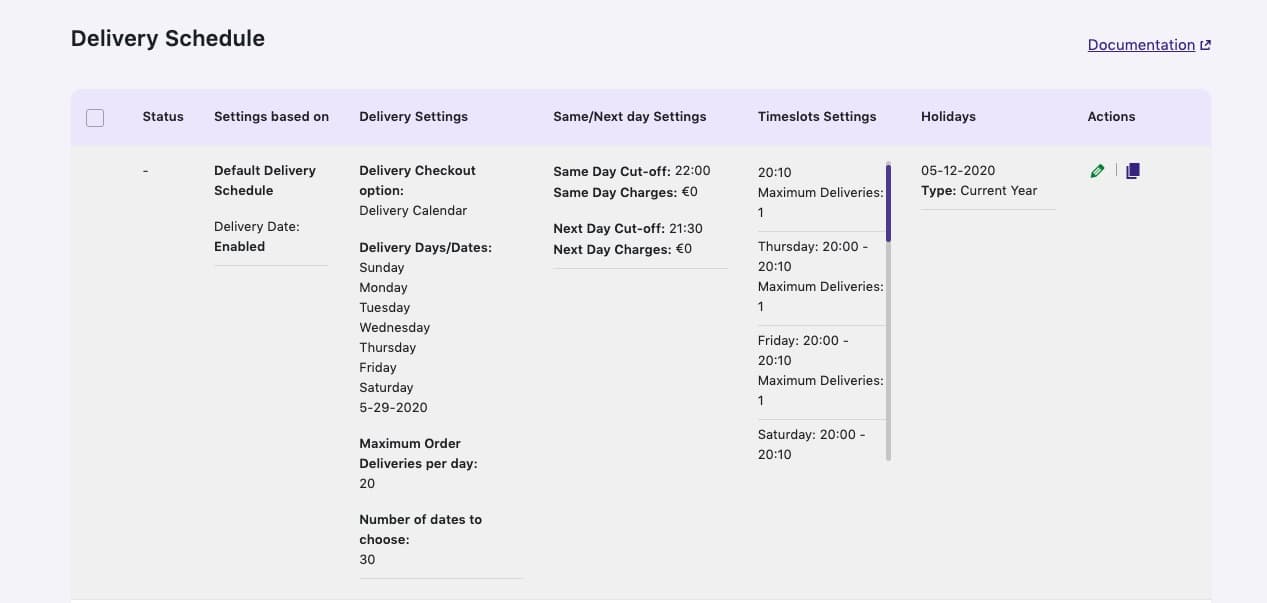This screenshot has height=603, width=1267.
Task: Click the Same/Next day Settings header
Action: pos(630,117)
